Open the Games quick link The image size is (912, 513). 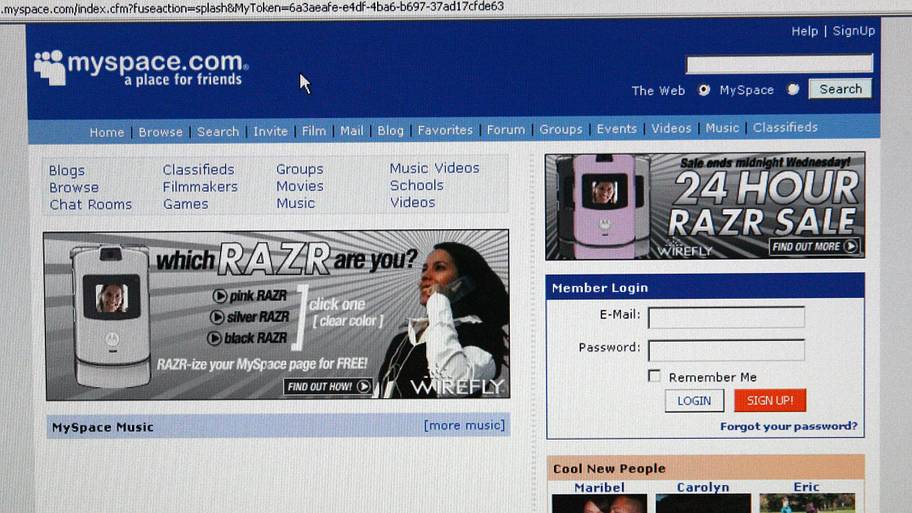click(186, 204)
